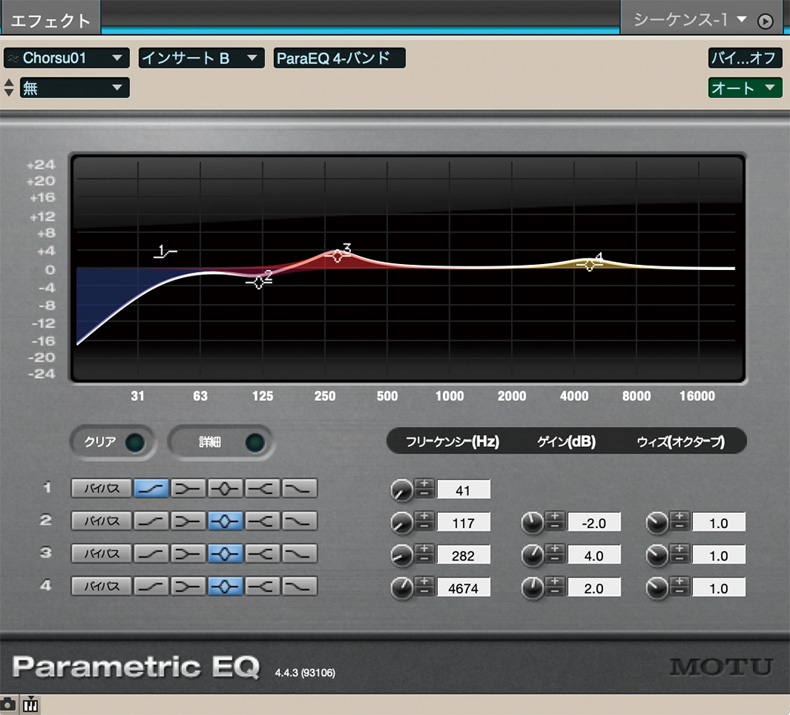
Task: Click band 4 gain knob
Action: [x=532, y=589]
